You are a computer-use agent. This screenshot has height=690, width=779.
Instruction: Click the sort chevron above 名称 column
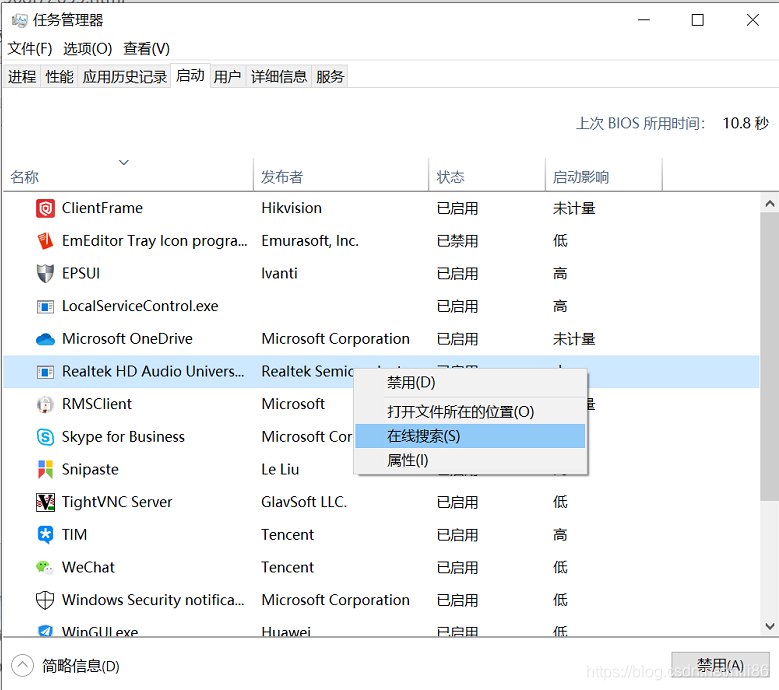[x=124, y=162]
